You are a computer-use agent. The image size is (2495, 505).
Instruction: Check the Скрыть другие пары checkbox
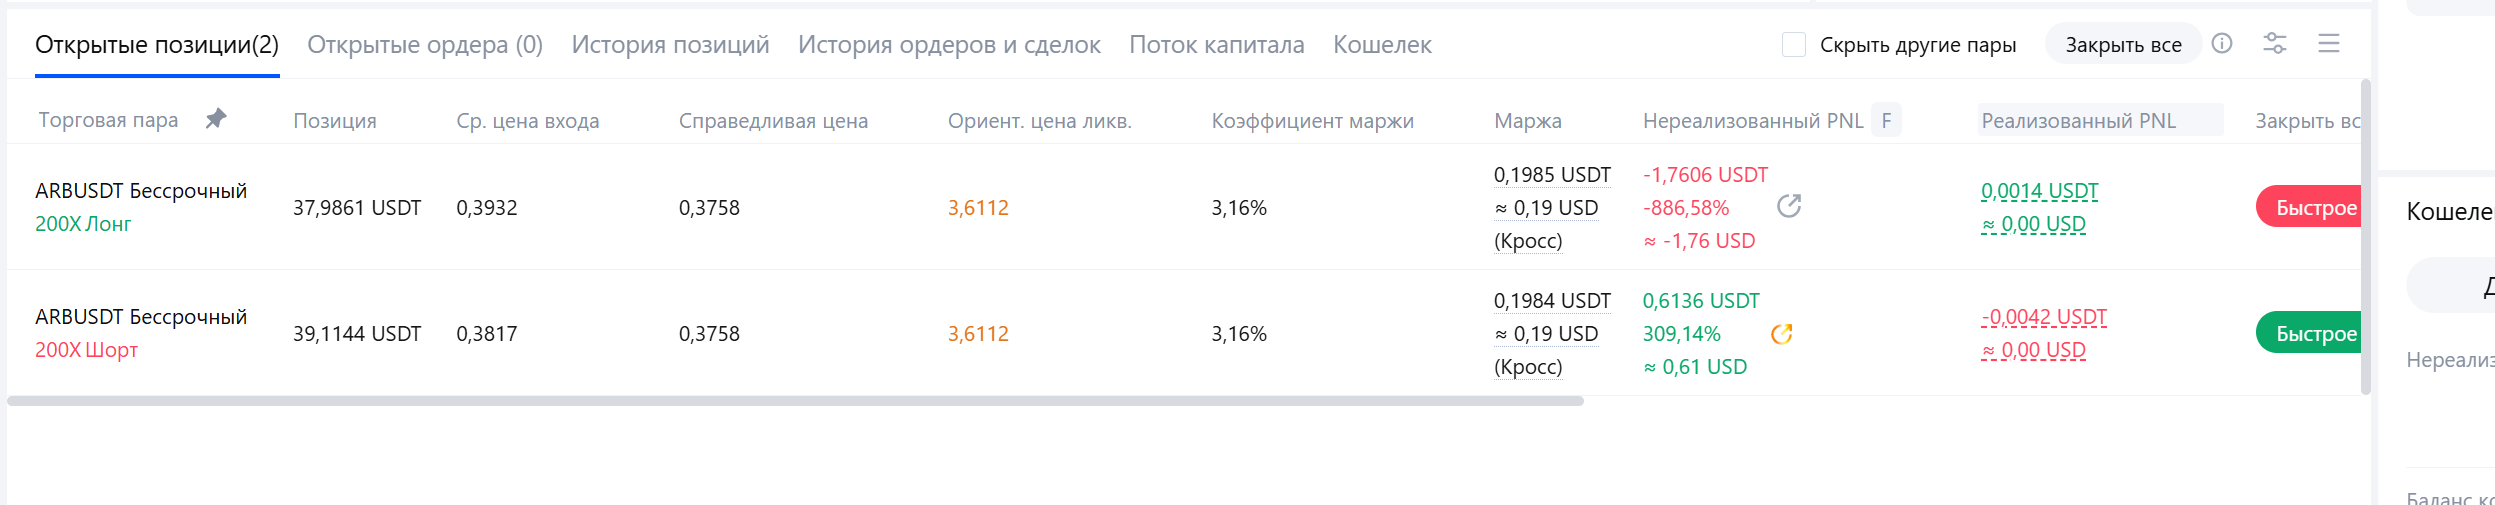[1794, 44]
